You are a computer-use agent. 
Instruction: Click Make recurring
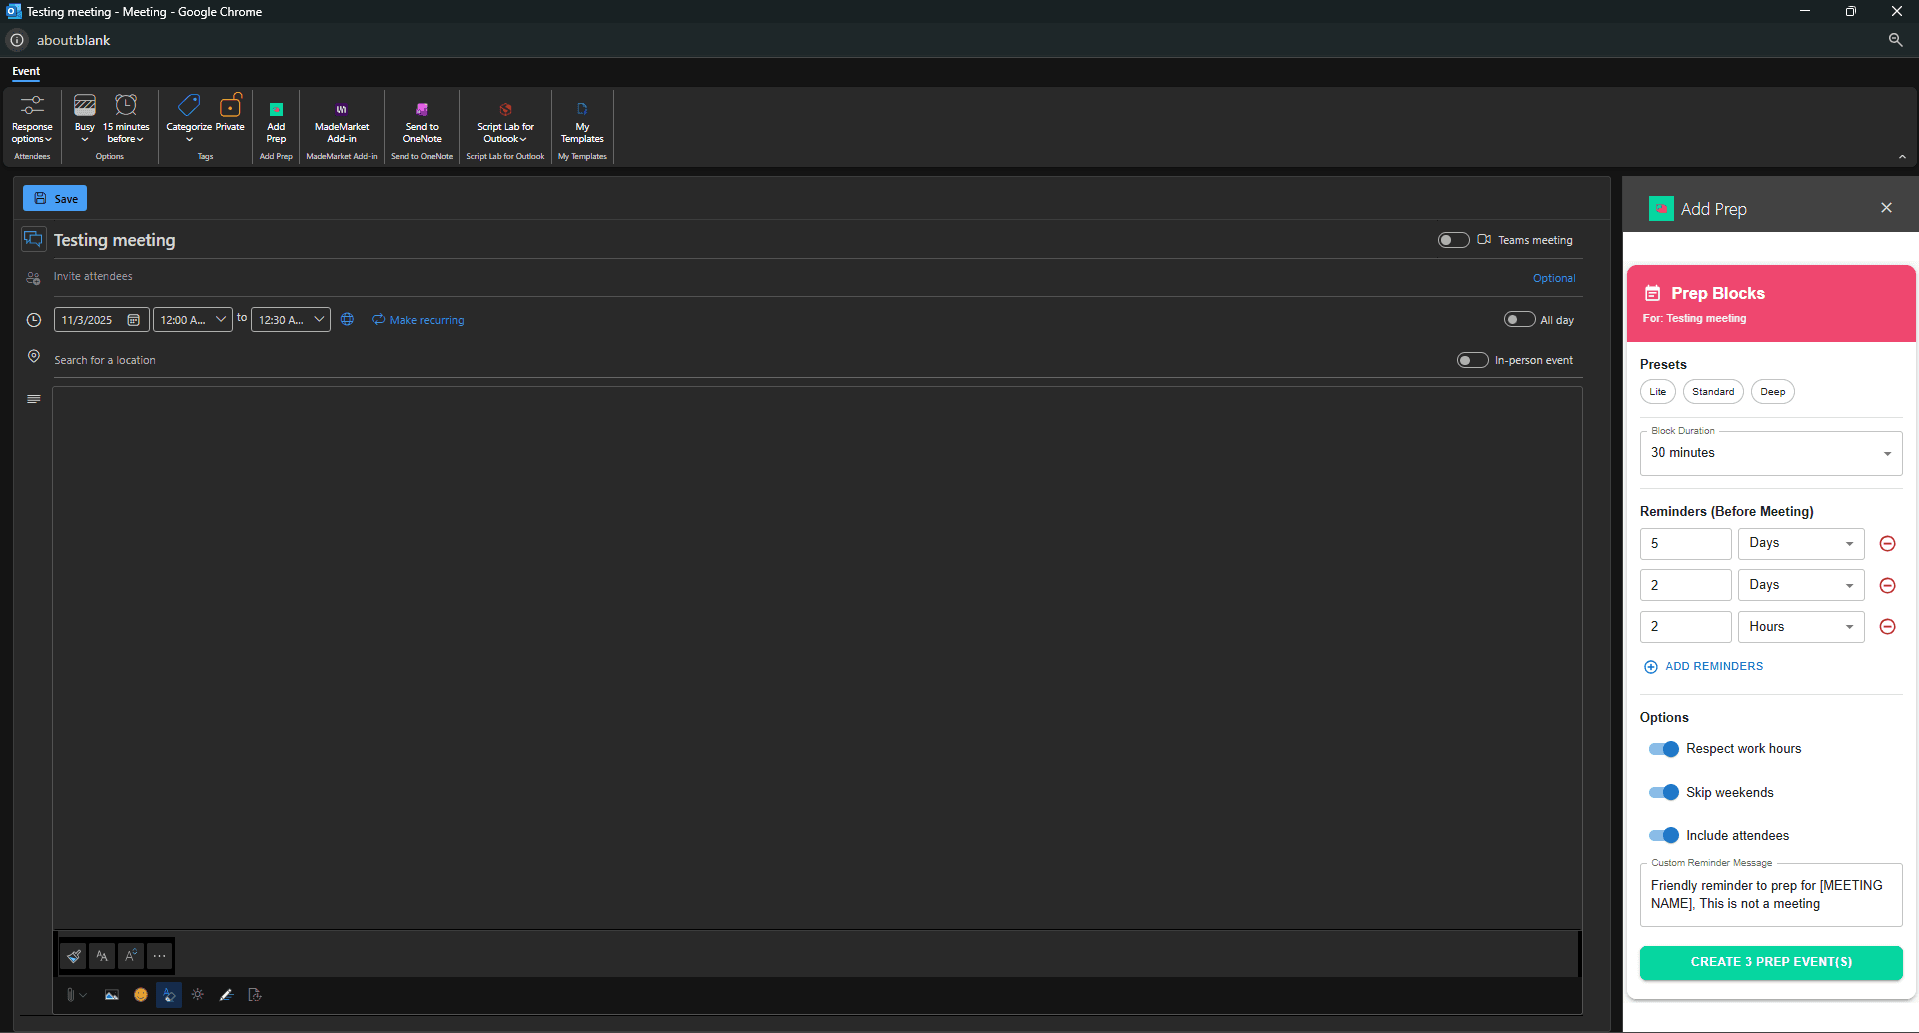click(418, 320)
